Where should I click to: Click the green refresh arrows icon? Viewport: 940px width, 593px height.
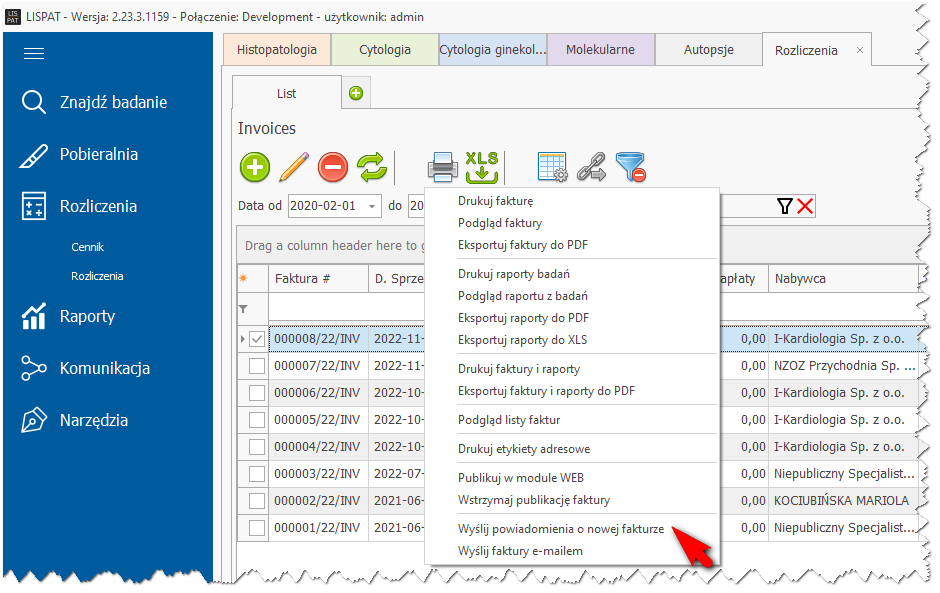pos(372,167)
